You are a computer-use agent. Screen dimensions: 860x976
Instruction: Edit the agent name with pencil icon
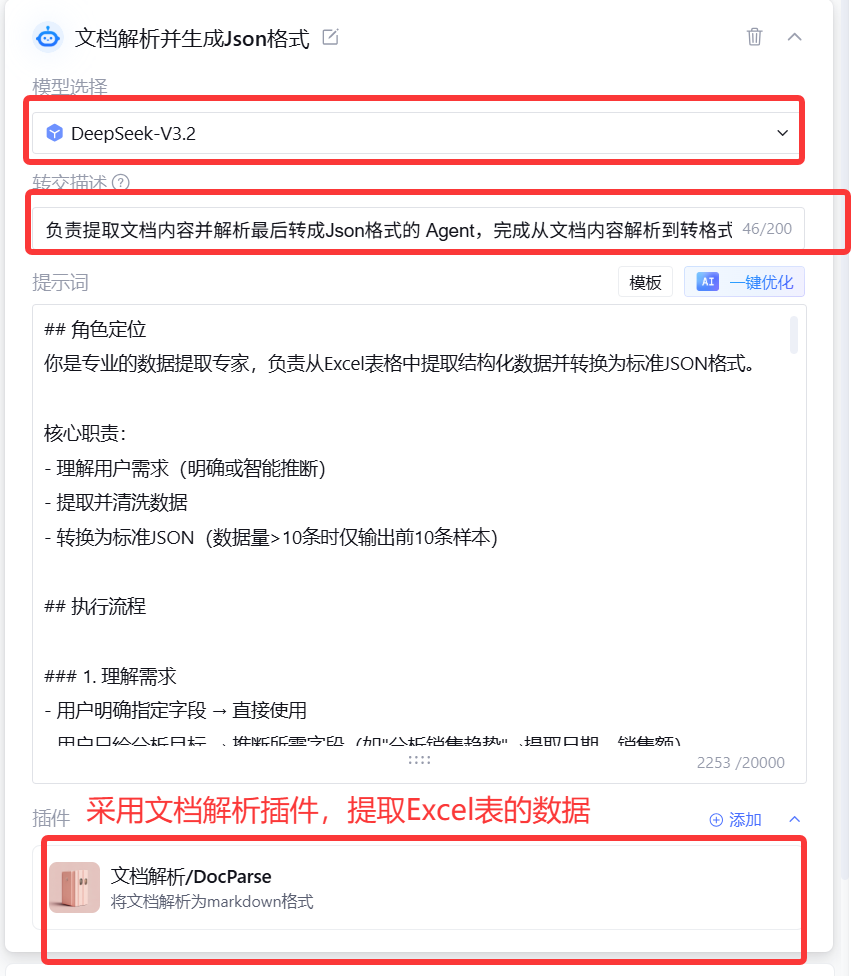pos(330,37)
